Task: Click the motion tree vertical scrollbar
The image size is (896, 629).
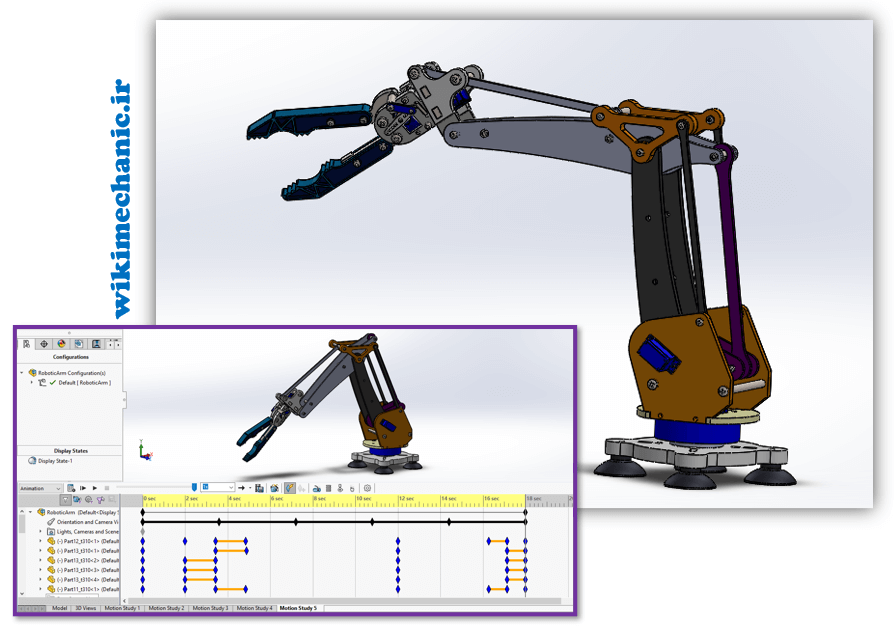Action: tap(22, 523)
